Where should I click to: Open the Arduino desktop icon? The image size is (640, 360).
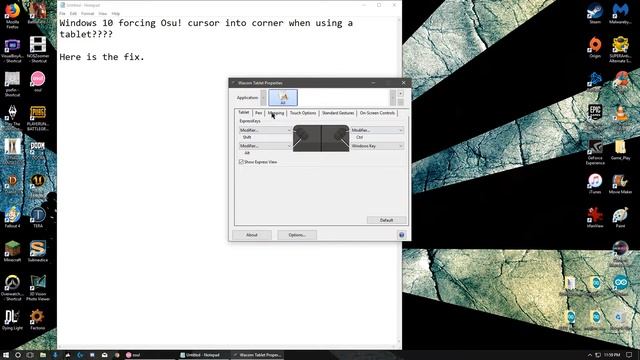pos(620,284)
